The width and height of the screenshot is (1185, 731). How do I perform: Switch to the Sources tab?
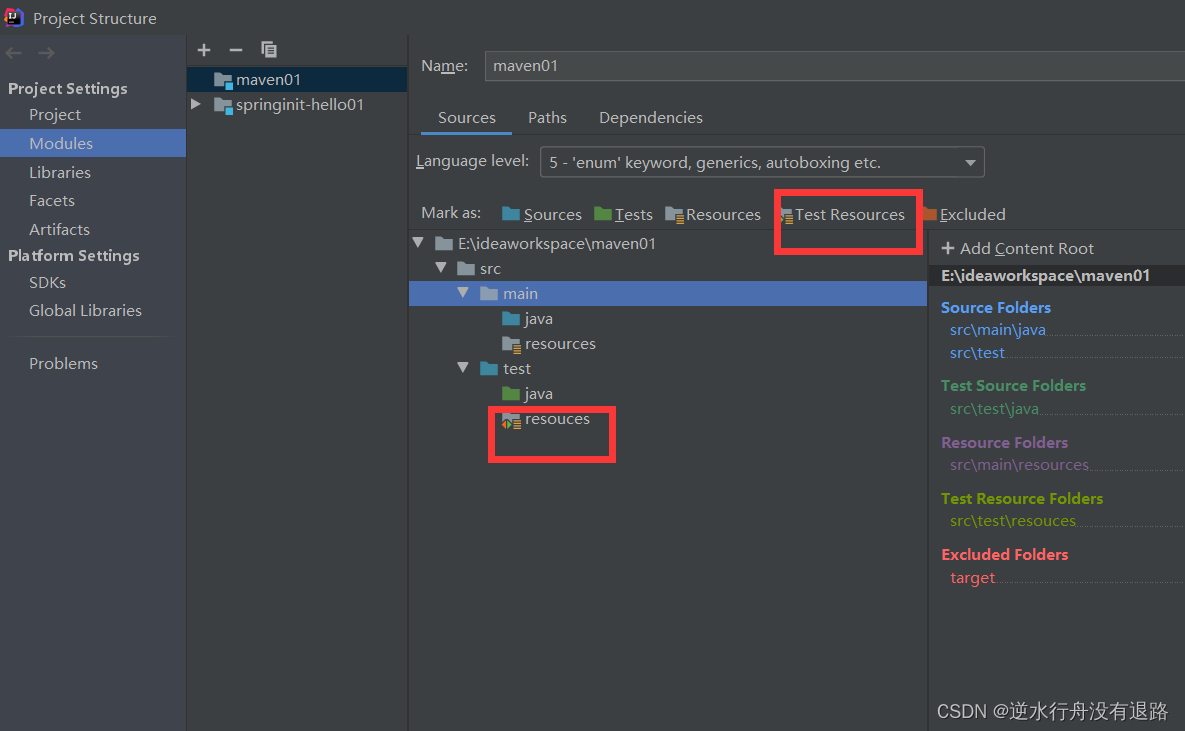click(x=466, y=118)
